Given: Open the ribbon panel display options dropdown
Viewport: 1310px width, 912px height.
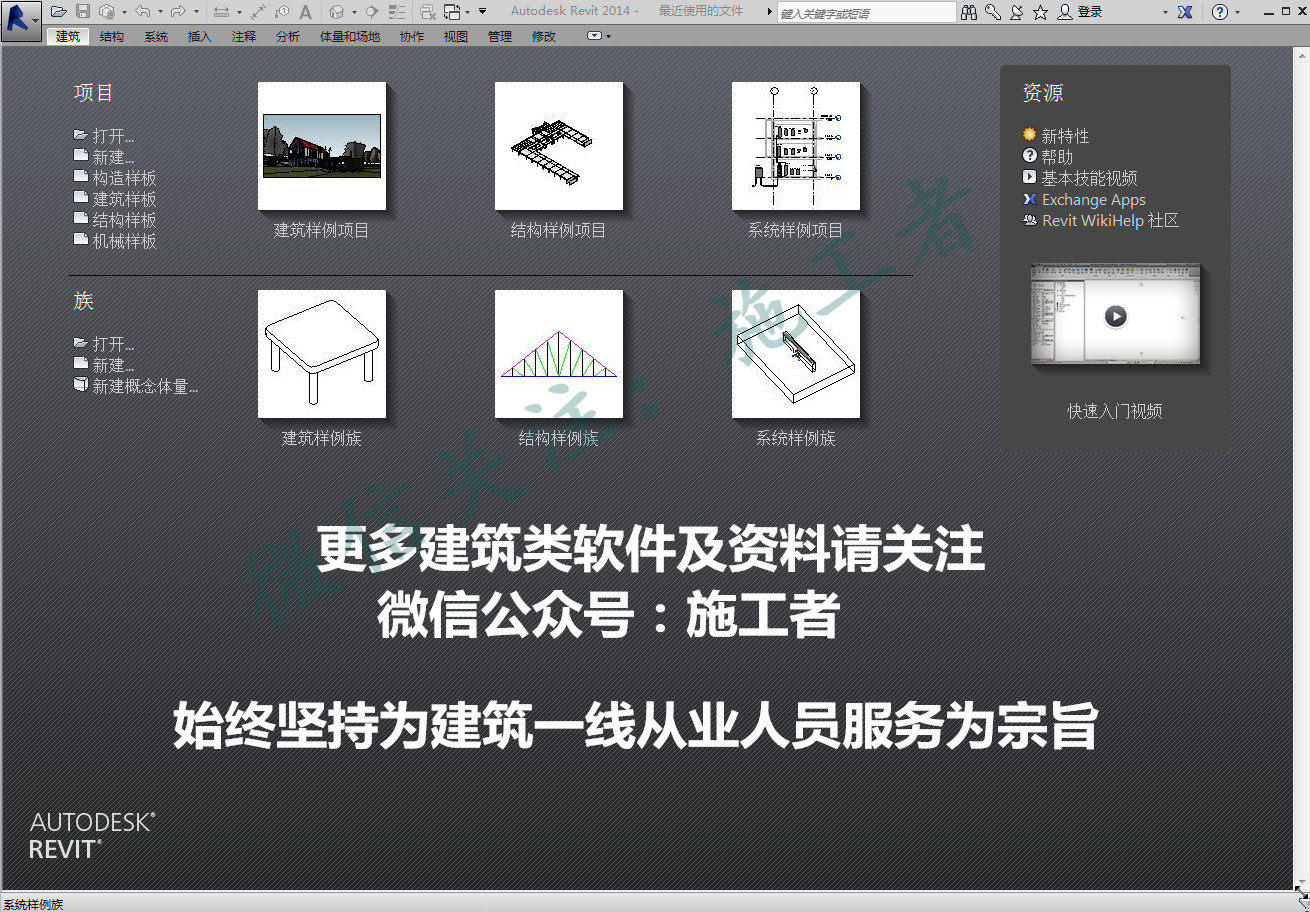Looking at the screenshot, I should click(598, 36).
